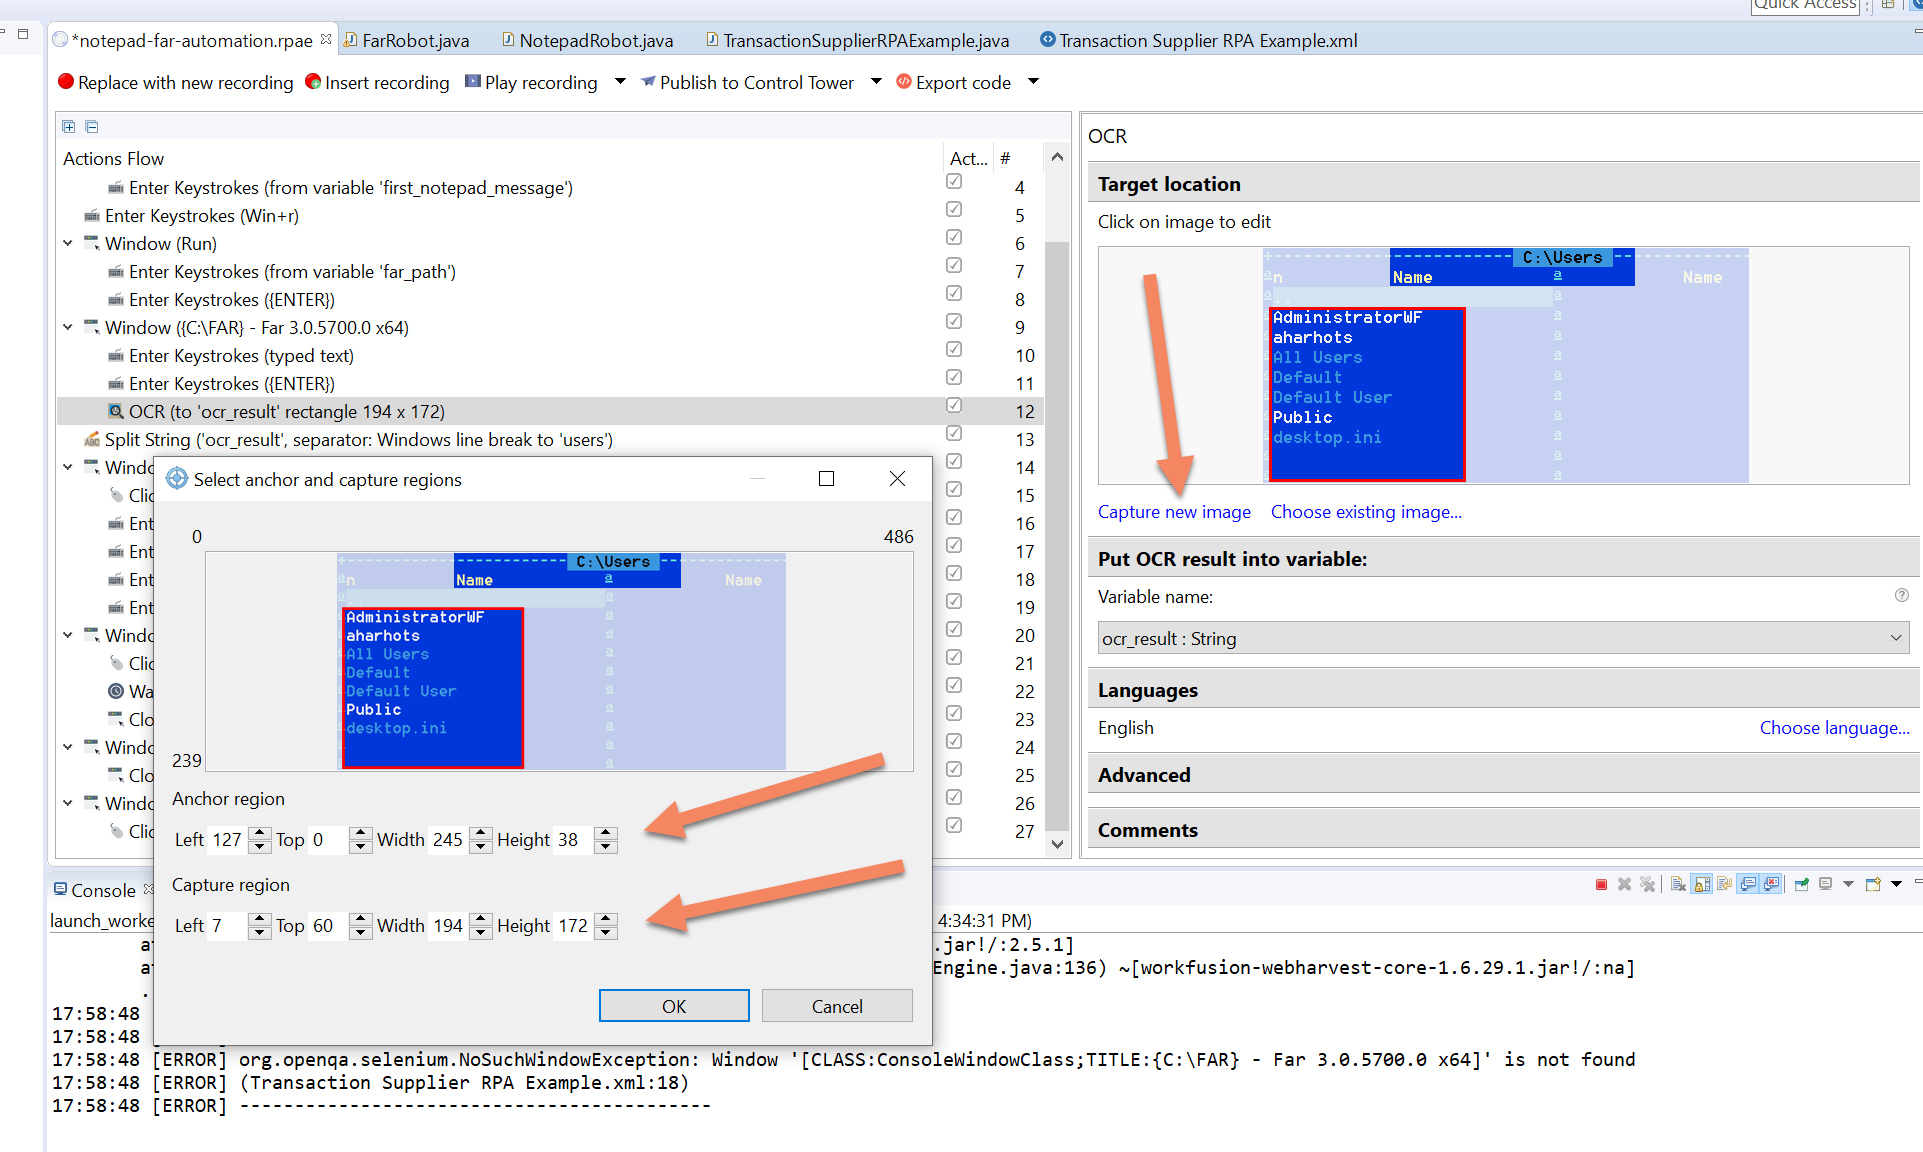Click Cancel in the anchor regions dialog
1923x1152 pixels.
(837, 1006)
